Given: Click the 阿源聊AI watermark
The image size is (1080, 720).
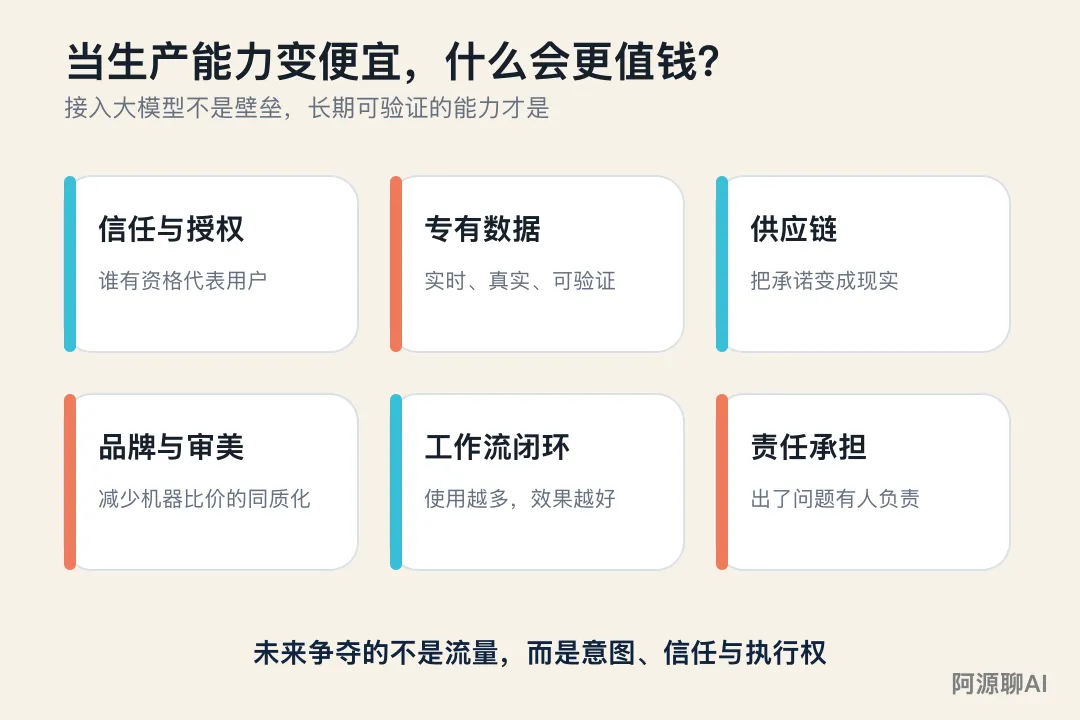Looking at the screenshot, I should click(x=999, y=684).
